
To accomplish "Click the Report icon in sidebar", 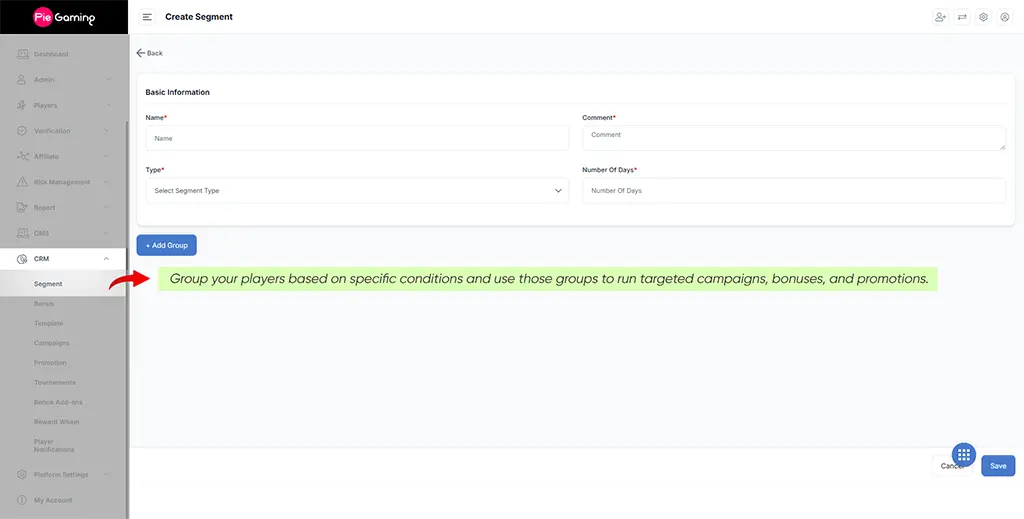I will coord(22,208).
